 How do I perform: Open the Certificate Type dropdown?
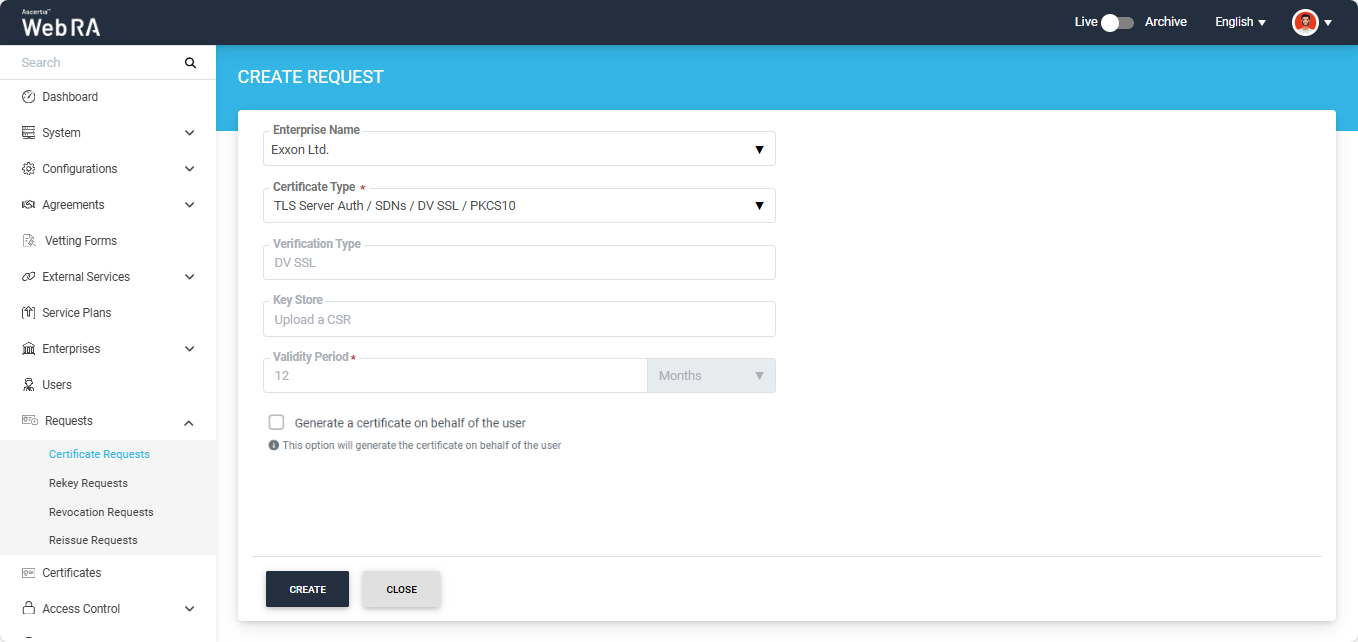click(518, 206)
